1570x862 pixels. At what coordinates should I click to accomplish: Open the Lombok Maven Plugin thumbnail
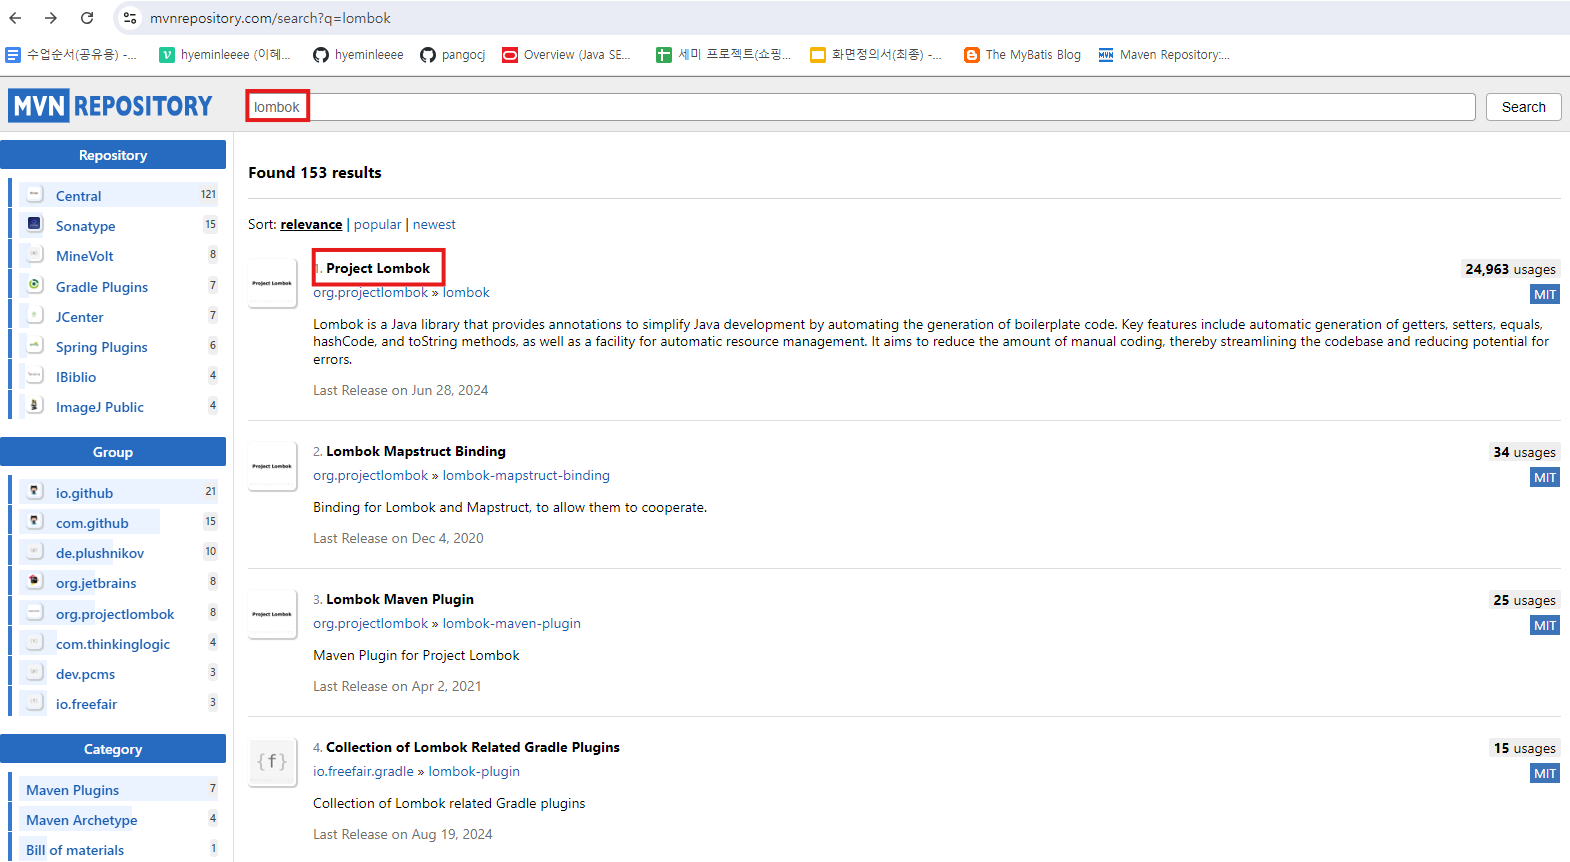point(272,614)
